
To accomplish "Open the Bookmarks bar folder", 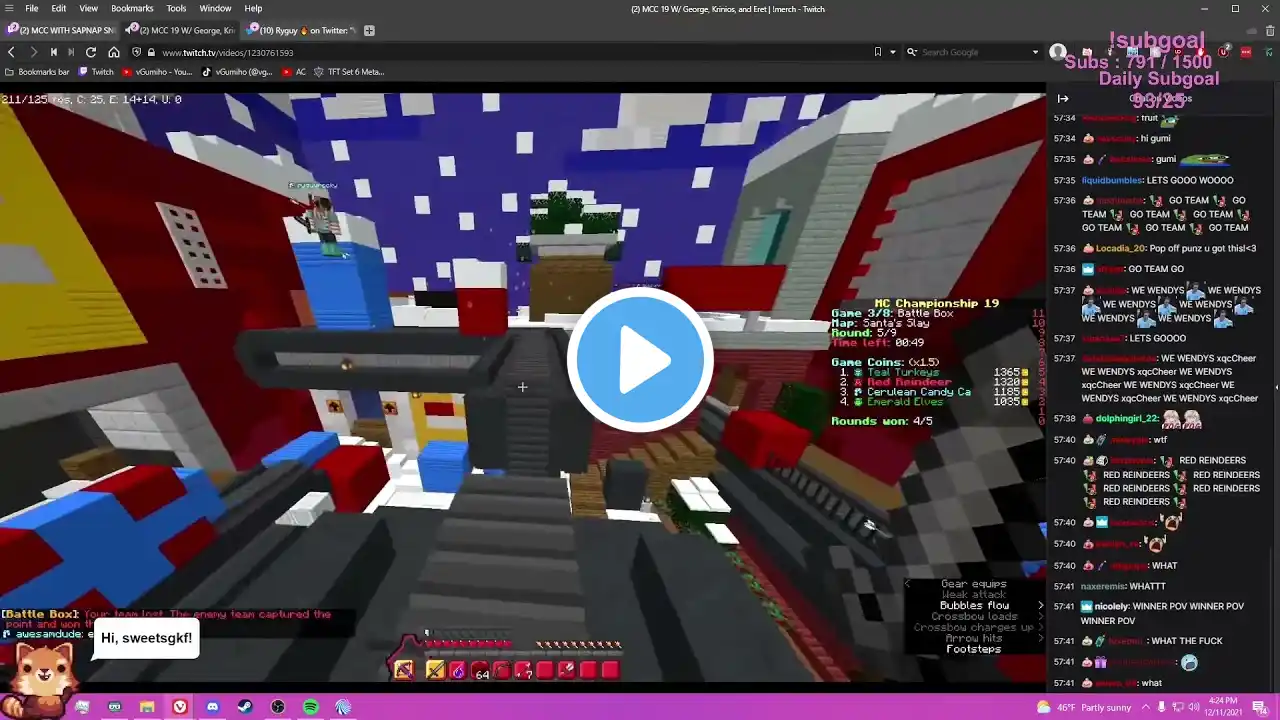I will (x=38, y=72).
